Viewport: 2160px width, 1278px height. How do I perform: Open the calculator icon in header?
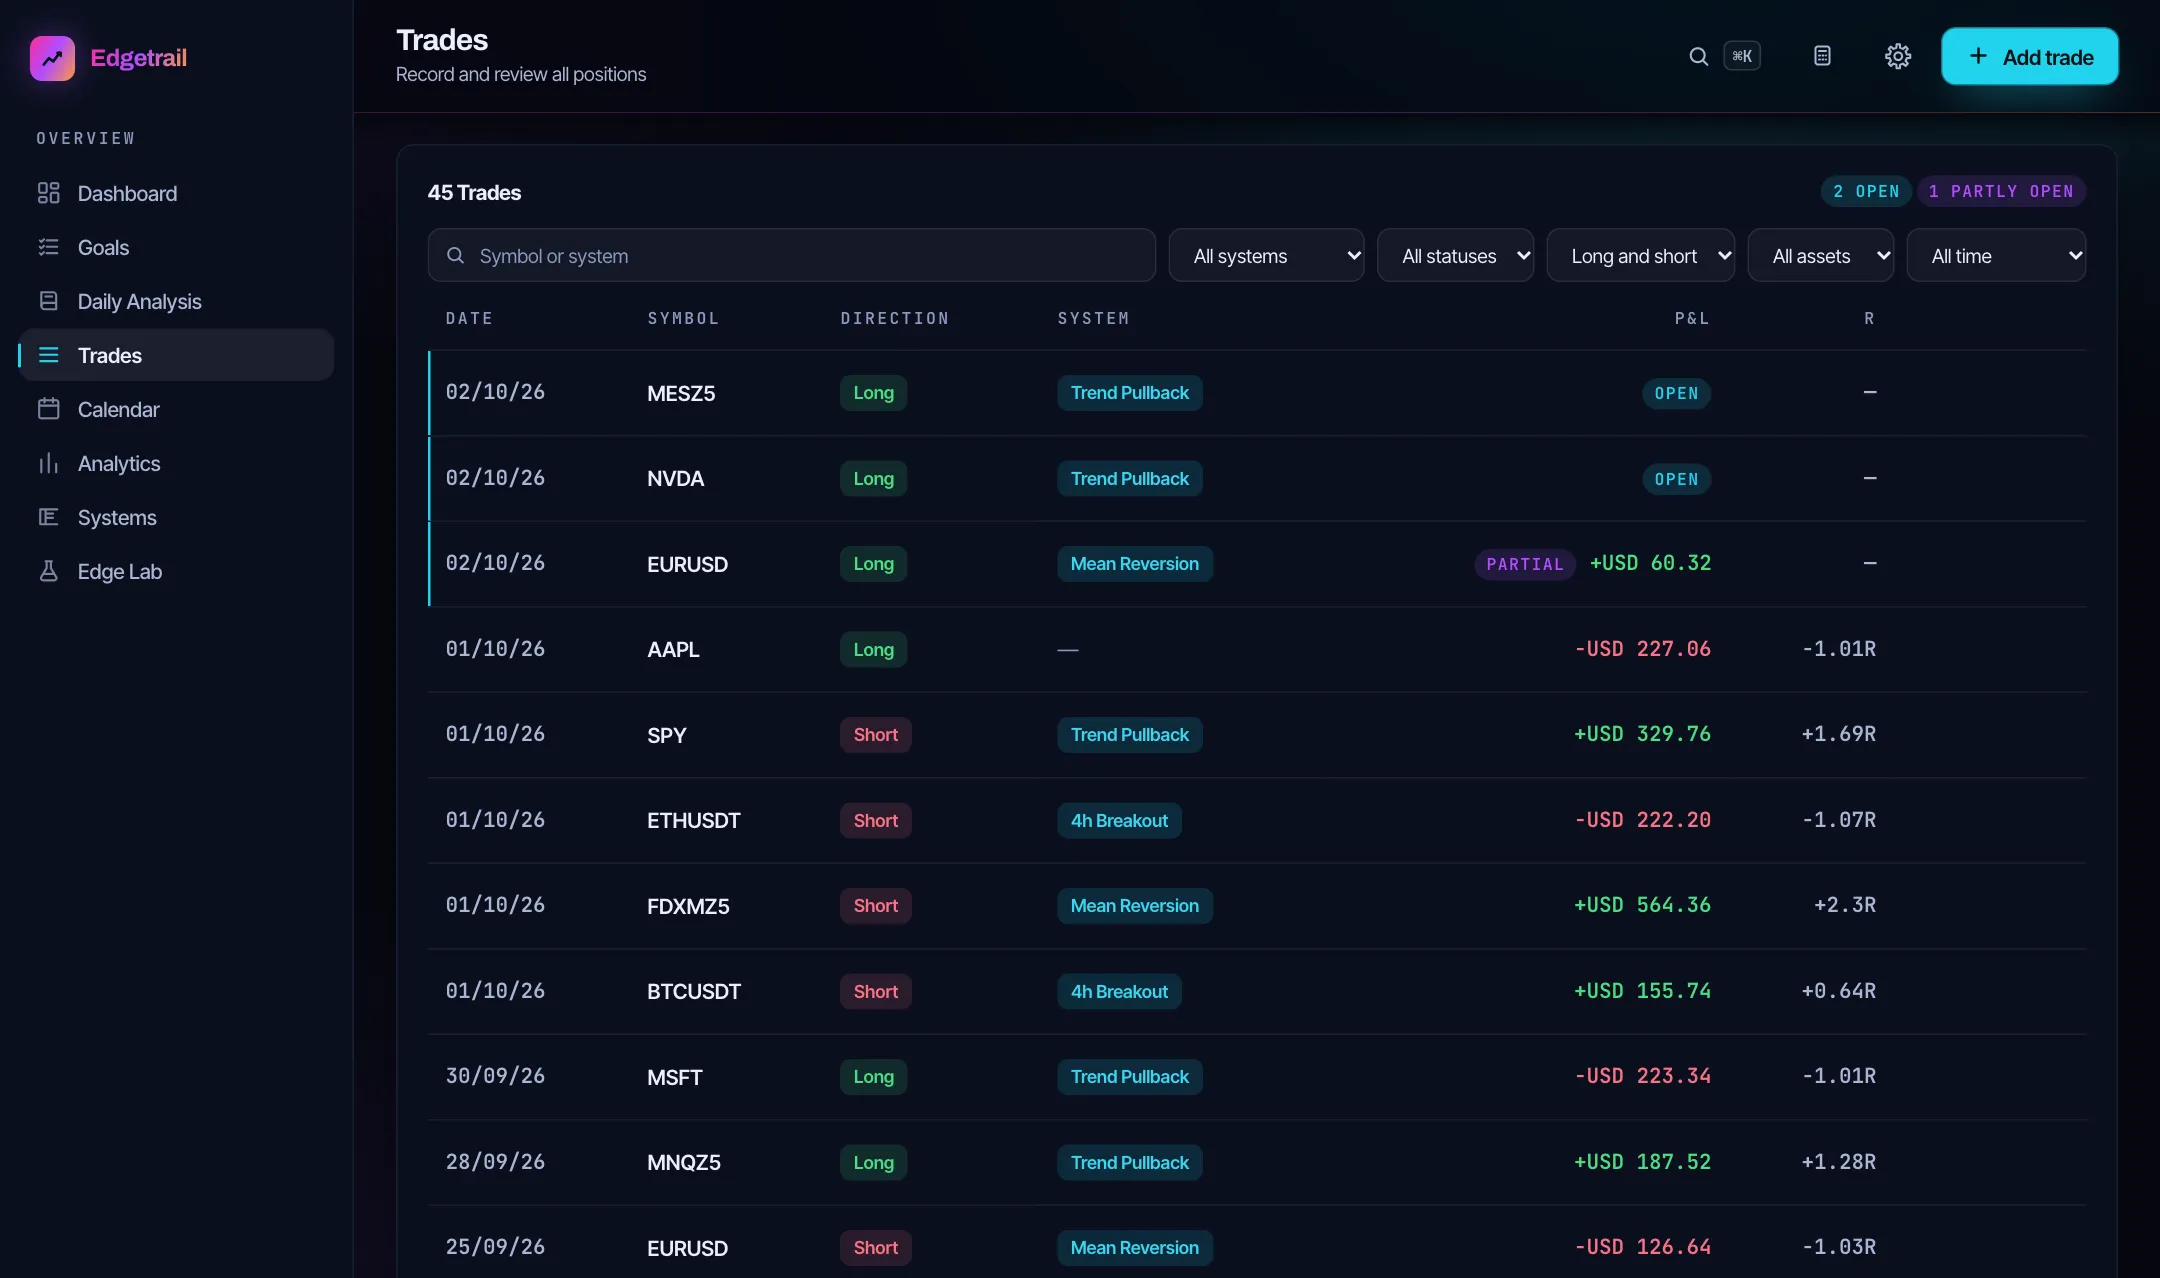pyautogui.click(x=1822, y=56)
